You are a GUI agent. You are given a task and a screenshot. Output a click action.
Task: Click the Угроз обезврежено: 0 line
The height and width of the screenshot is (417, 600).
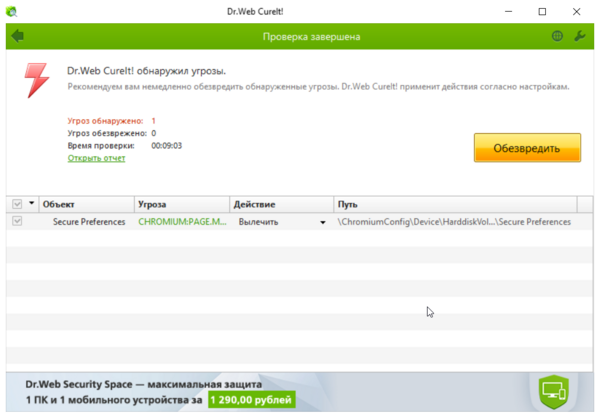(x=112, y=133)
